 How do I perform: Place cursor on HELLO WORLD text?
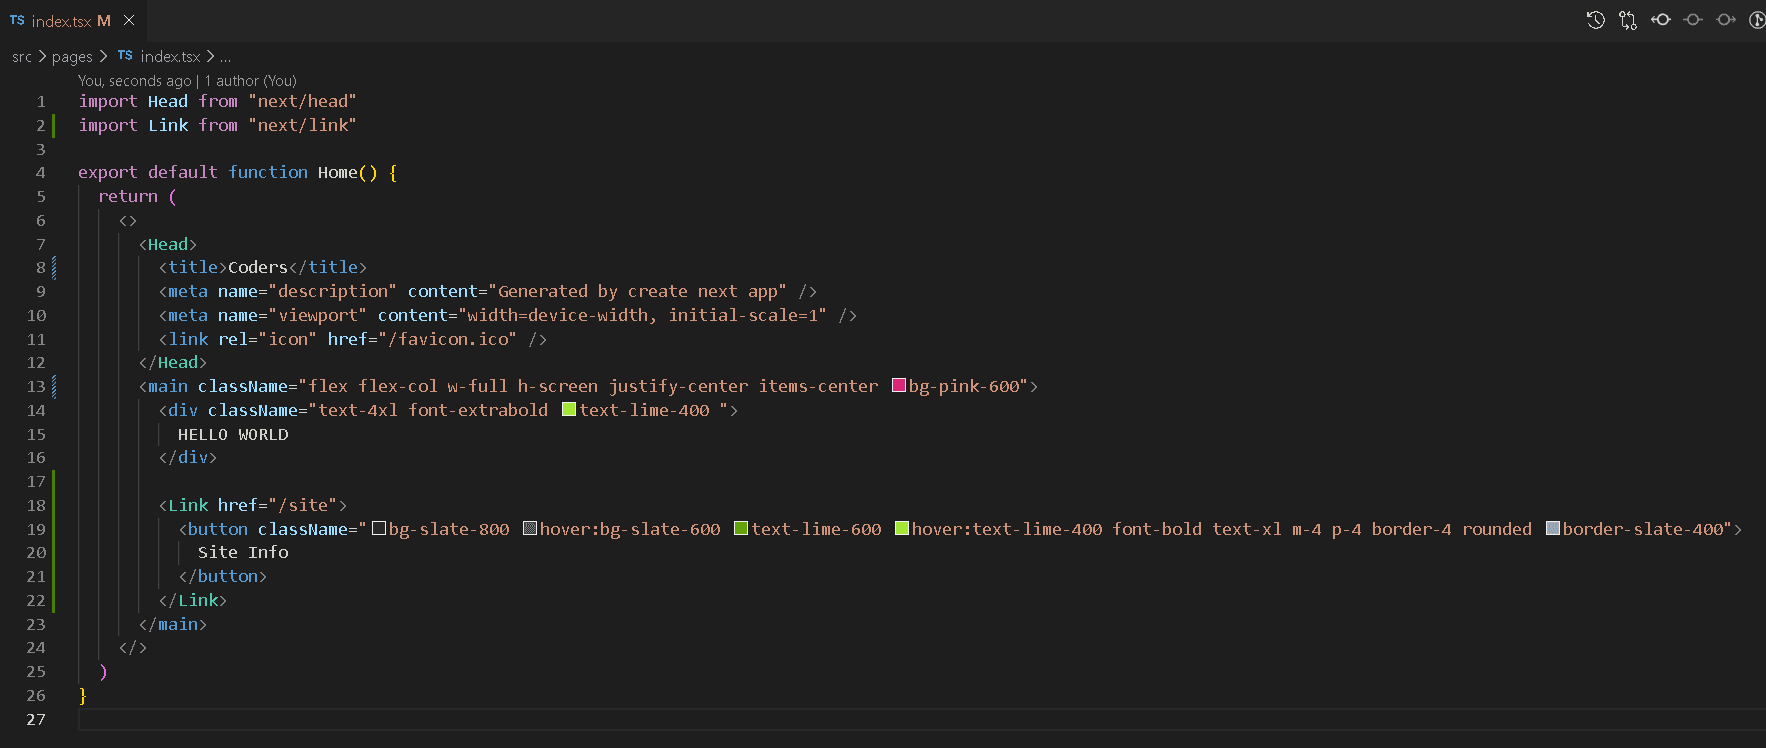point(233,435)
